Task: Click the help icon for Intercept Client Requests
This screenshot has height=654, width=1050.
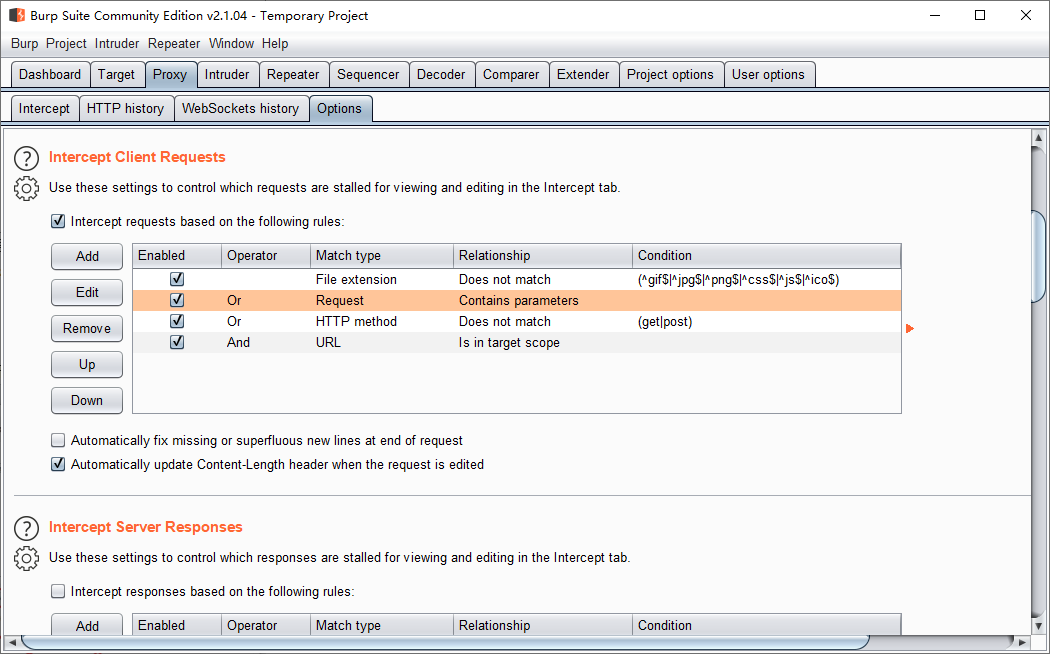Action: (x=26, y=159)
